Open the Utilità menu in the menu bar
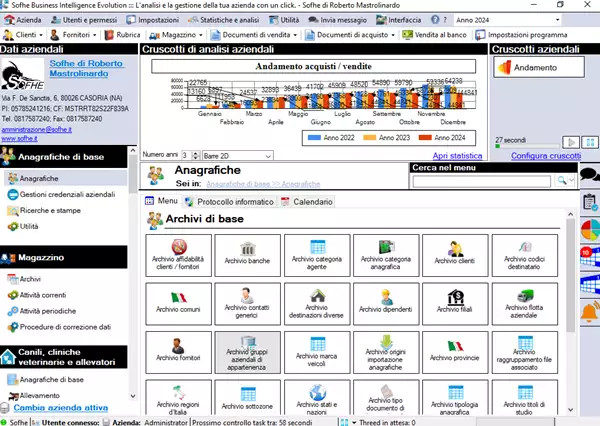Viewport: 600px width, 426px height. coord(284,20)
